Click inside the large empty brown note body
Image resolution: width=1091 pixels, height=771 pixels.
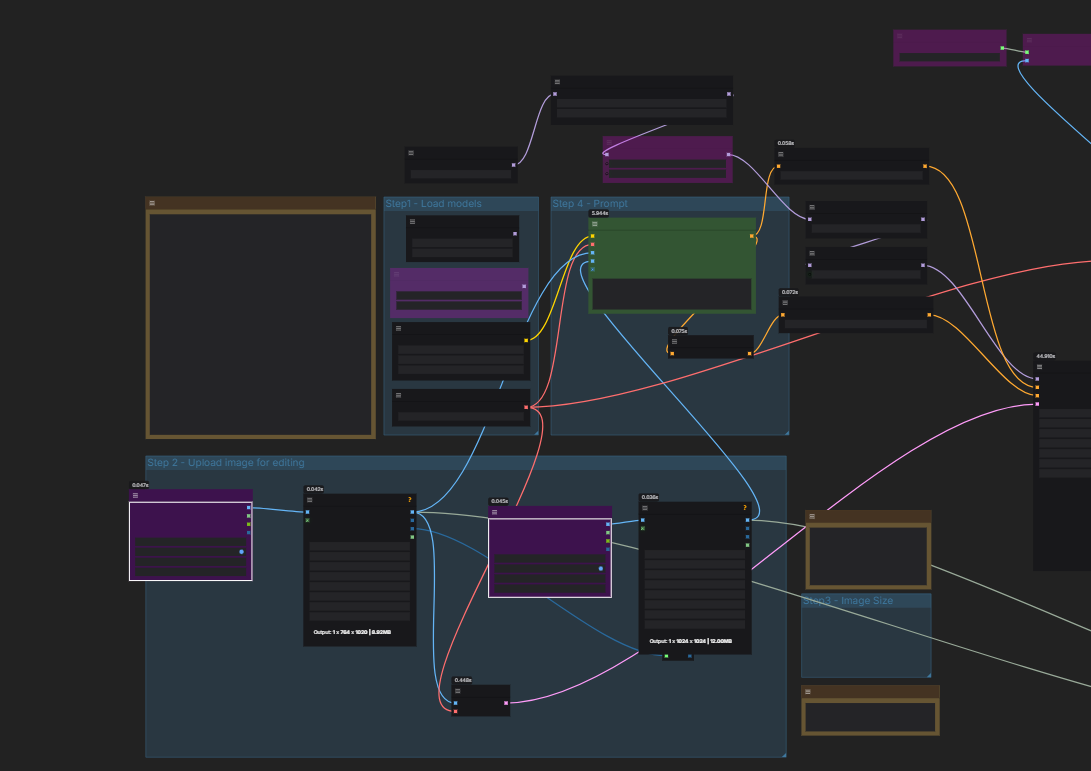pyautogui.click(x=260, y=324)
